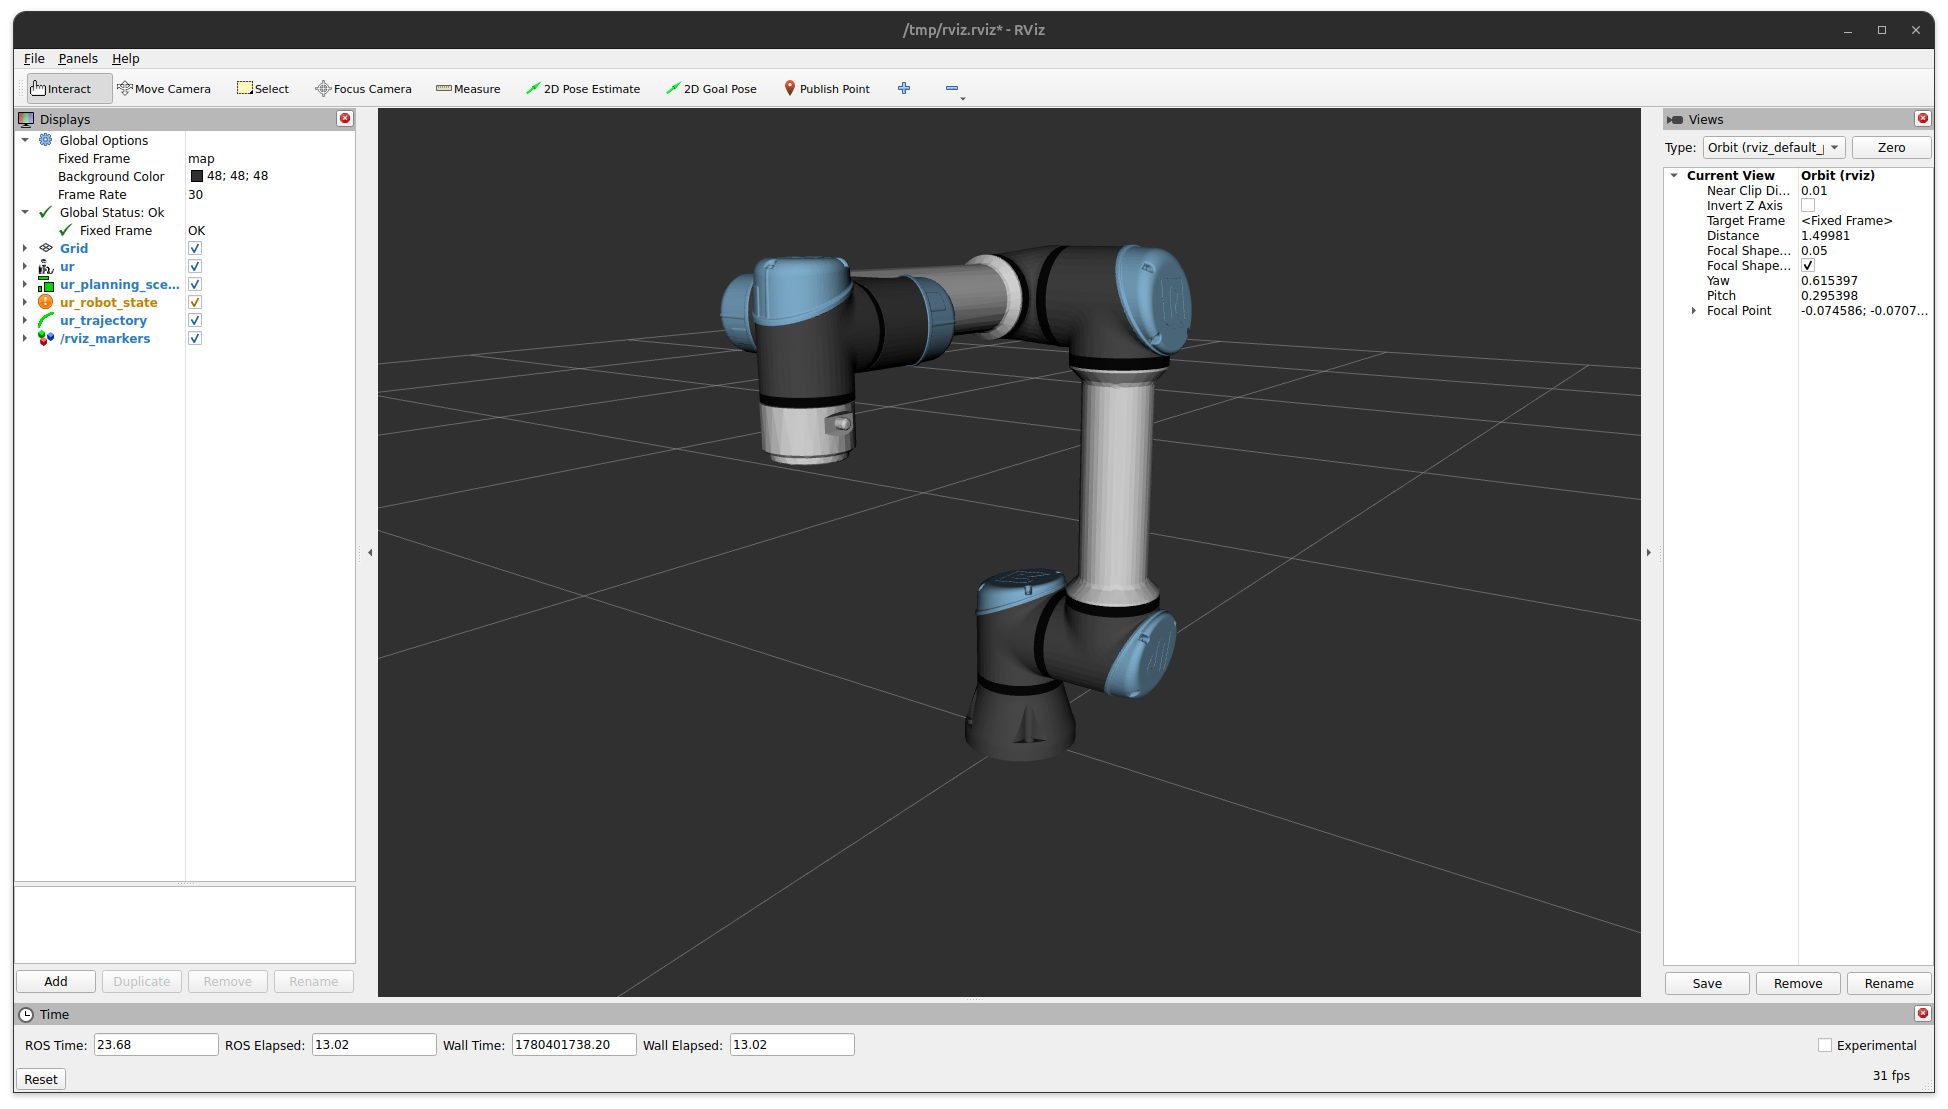The width and height of the screenshot is (1948, 1109).
Task: Toggle the ur_robot_state display checkbox
Action: pyautogui.click(x=195, y=302)
